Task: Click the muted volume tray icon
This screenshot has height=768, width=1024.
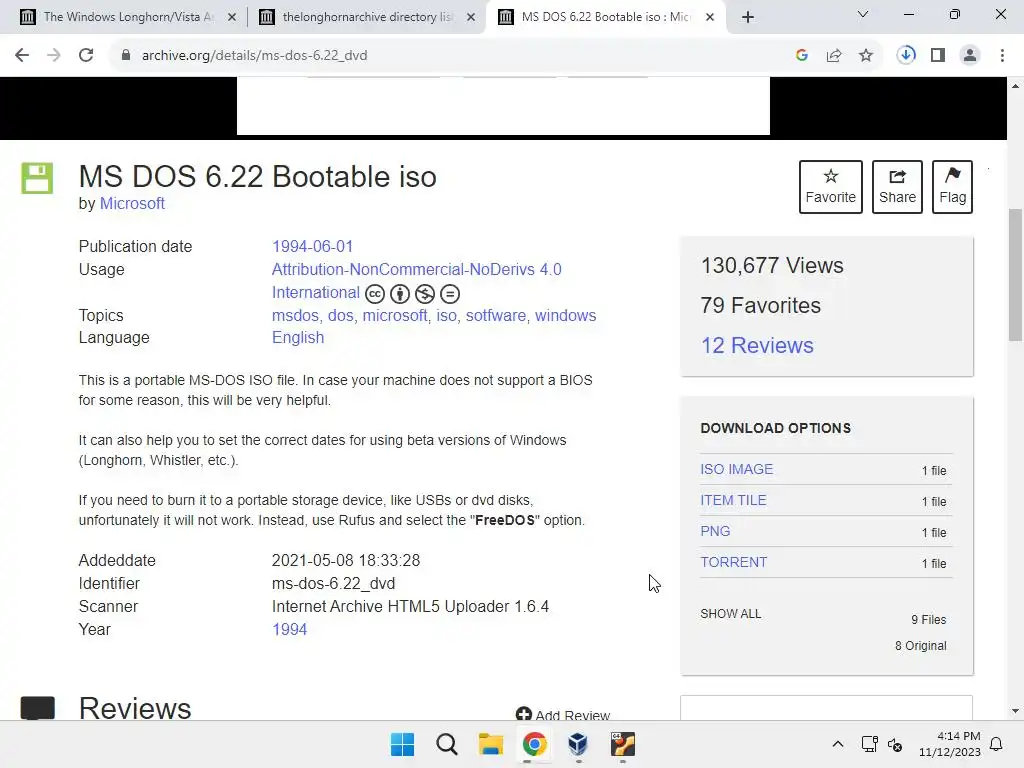Action: 895,744
